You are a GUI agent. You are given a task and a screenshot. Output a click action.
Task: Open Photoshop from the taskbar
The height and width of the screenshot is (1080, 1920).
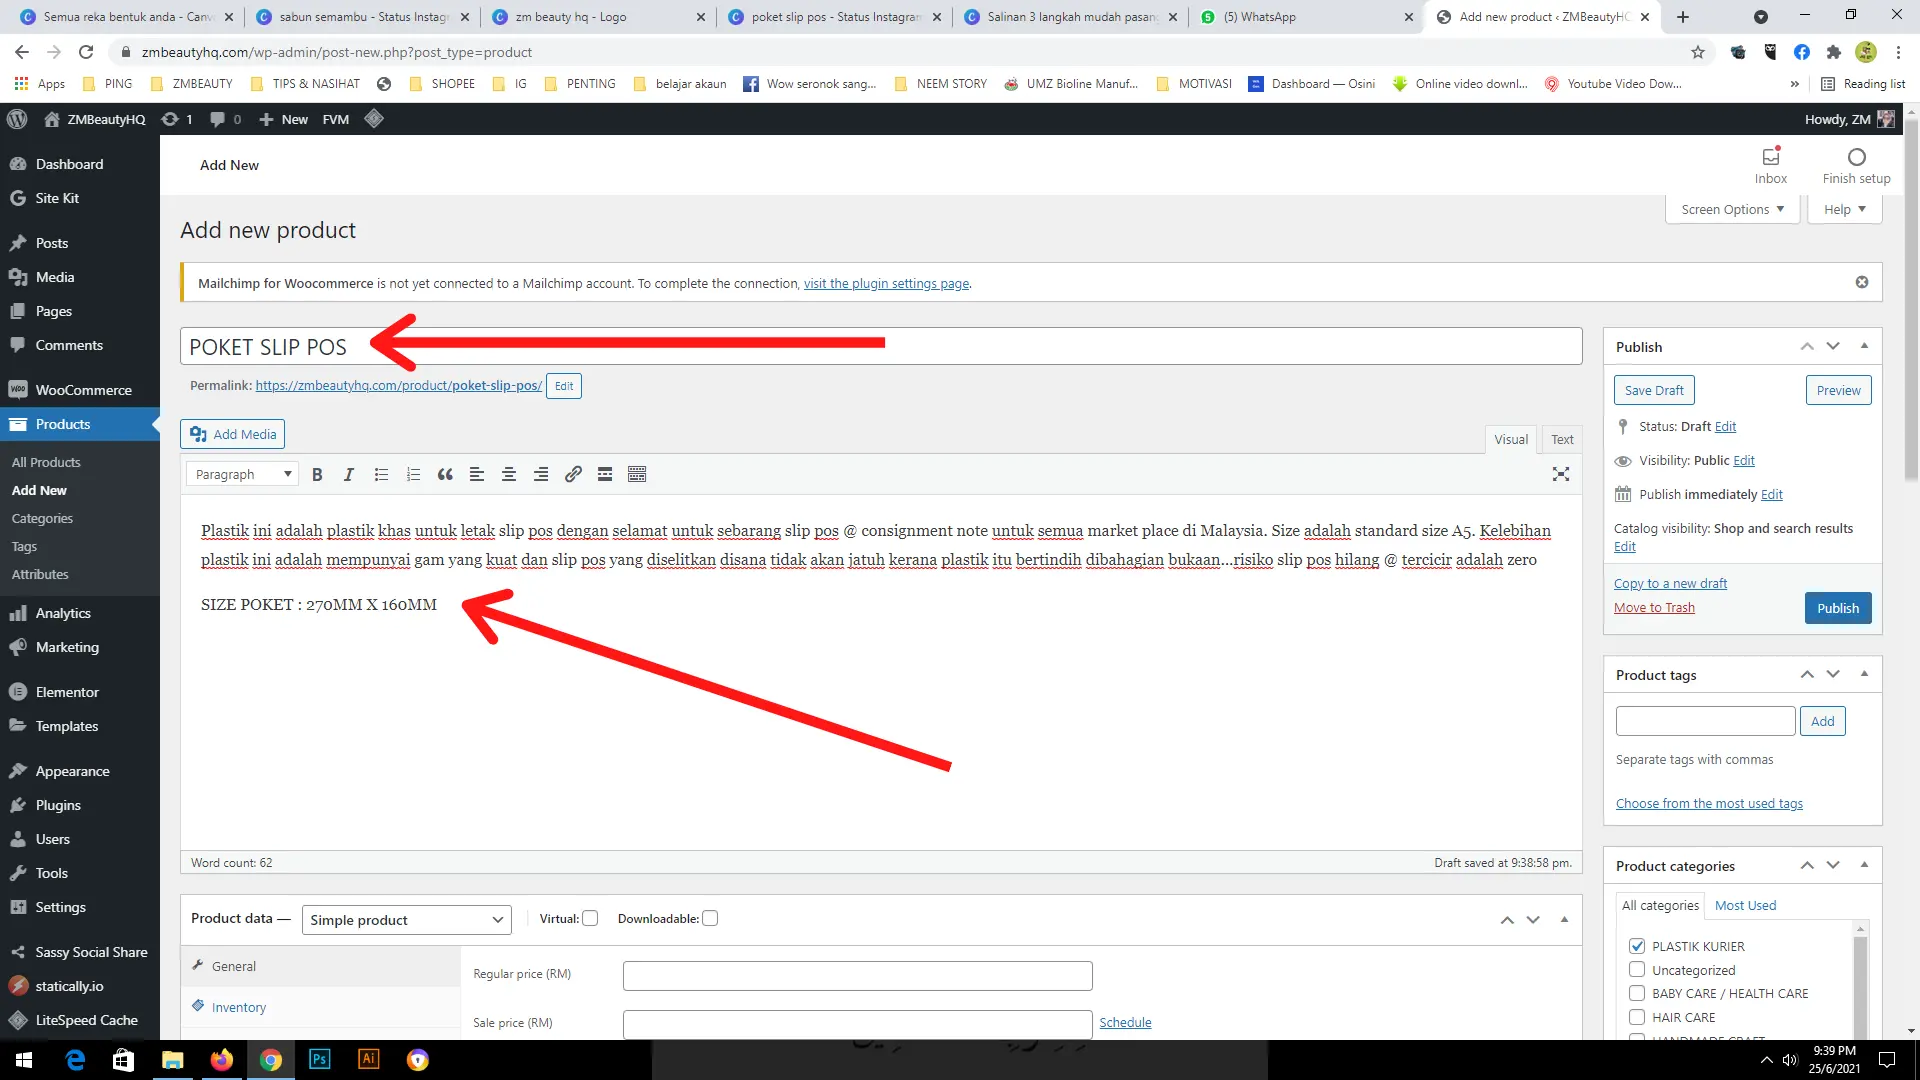tap(320, 1059)
